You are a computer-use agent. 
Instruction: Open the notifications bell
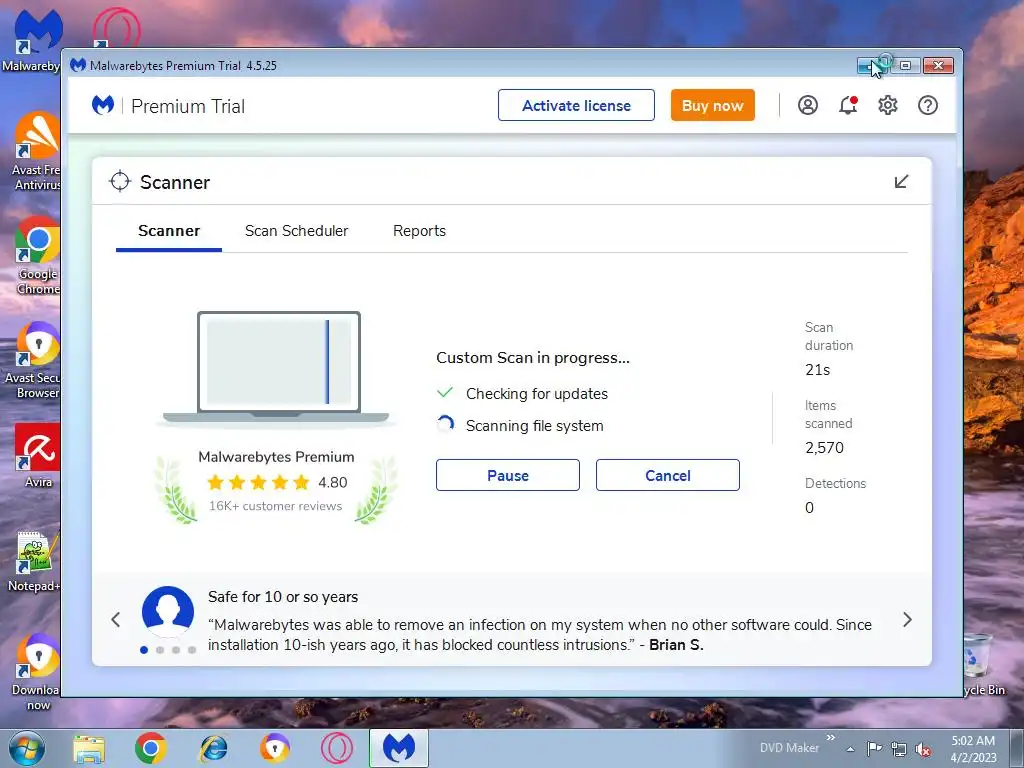(848, 105)
